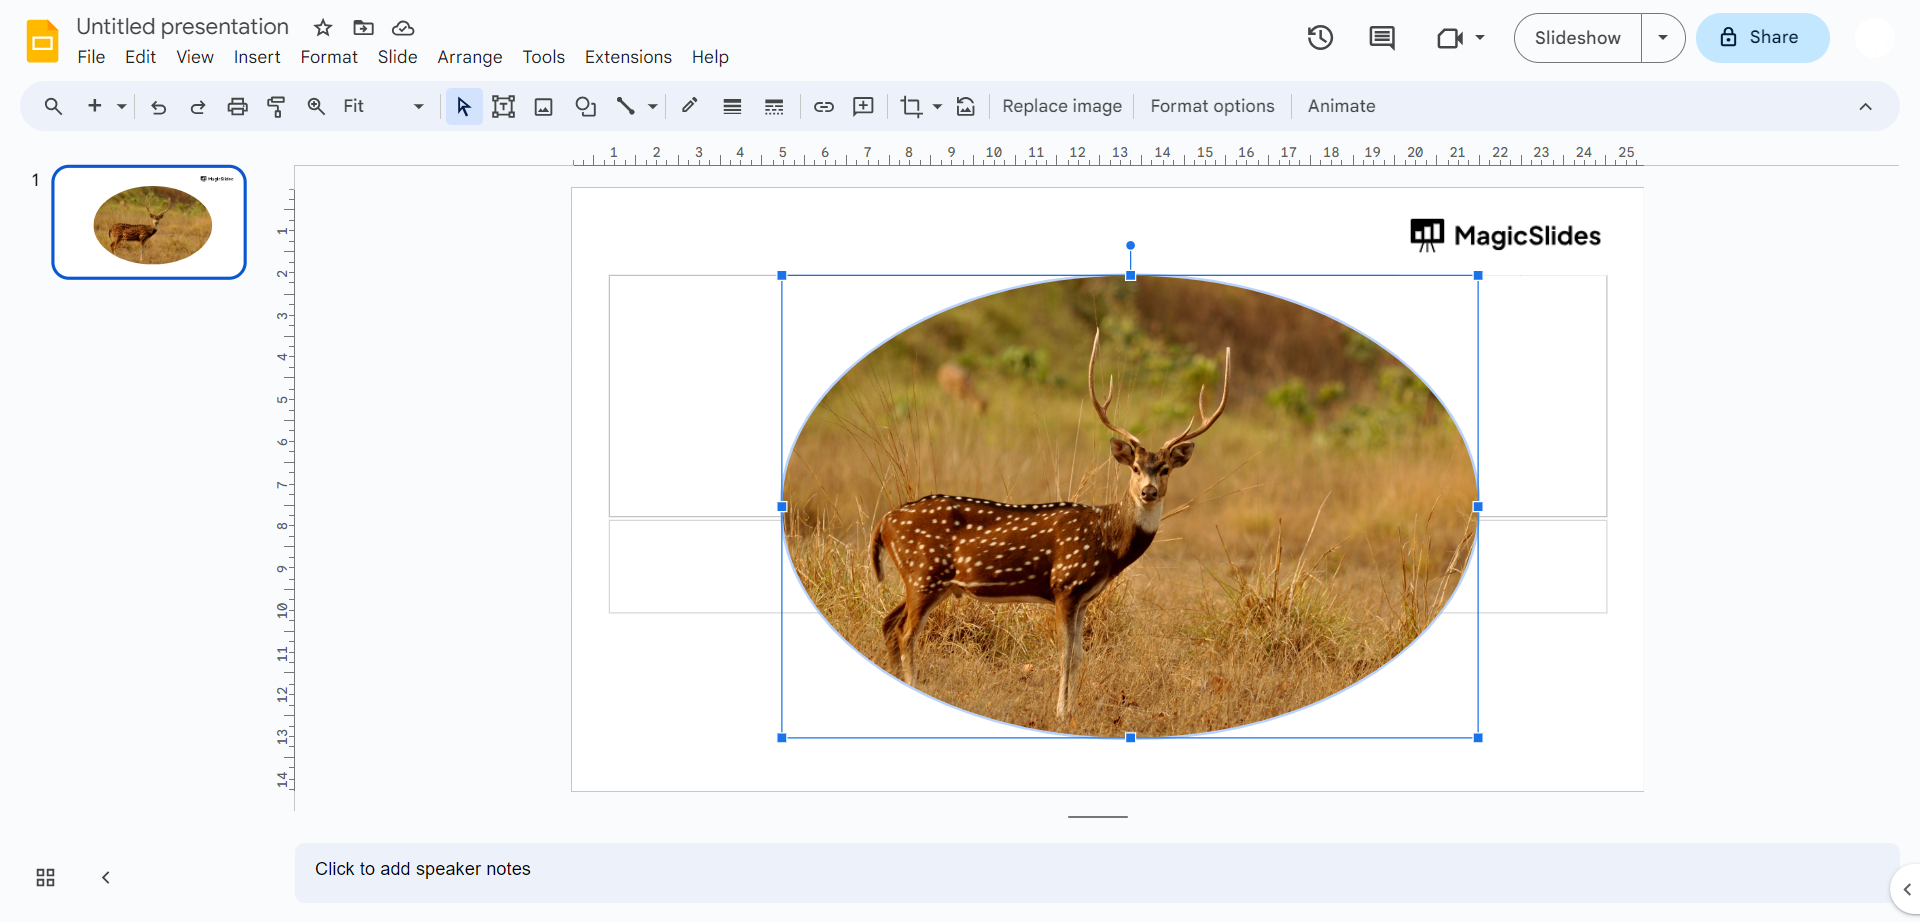Select slide 1 thumbnail with deer

pos(149,222)
